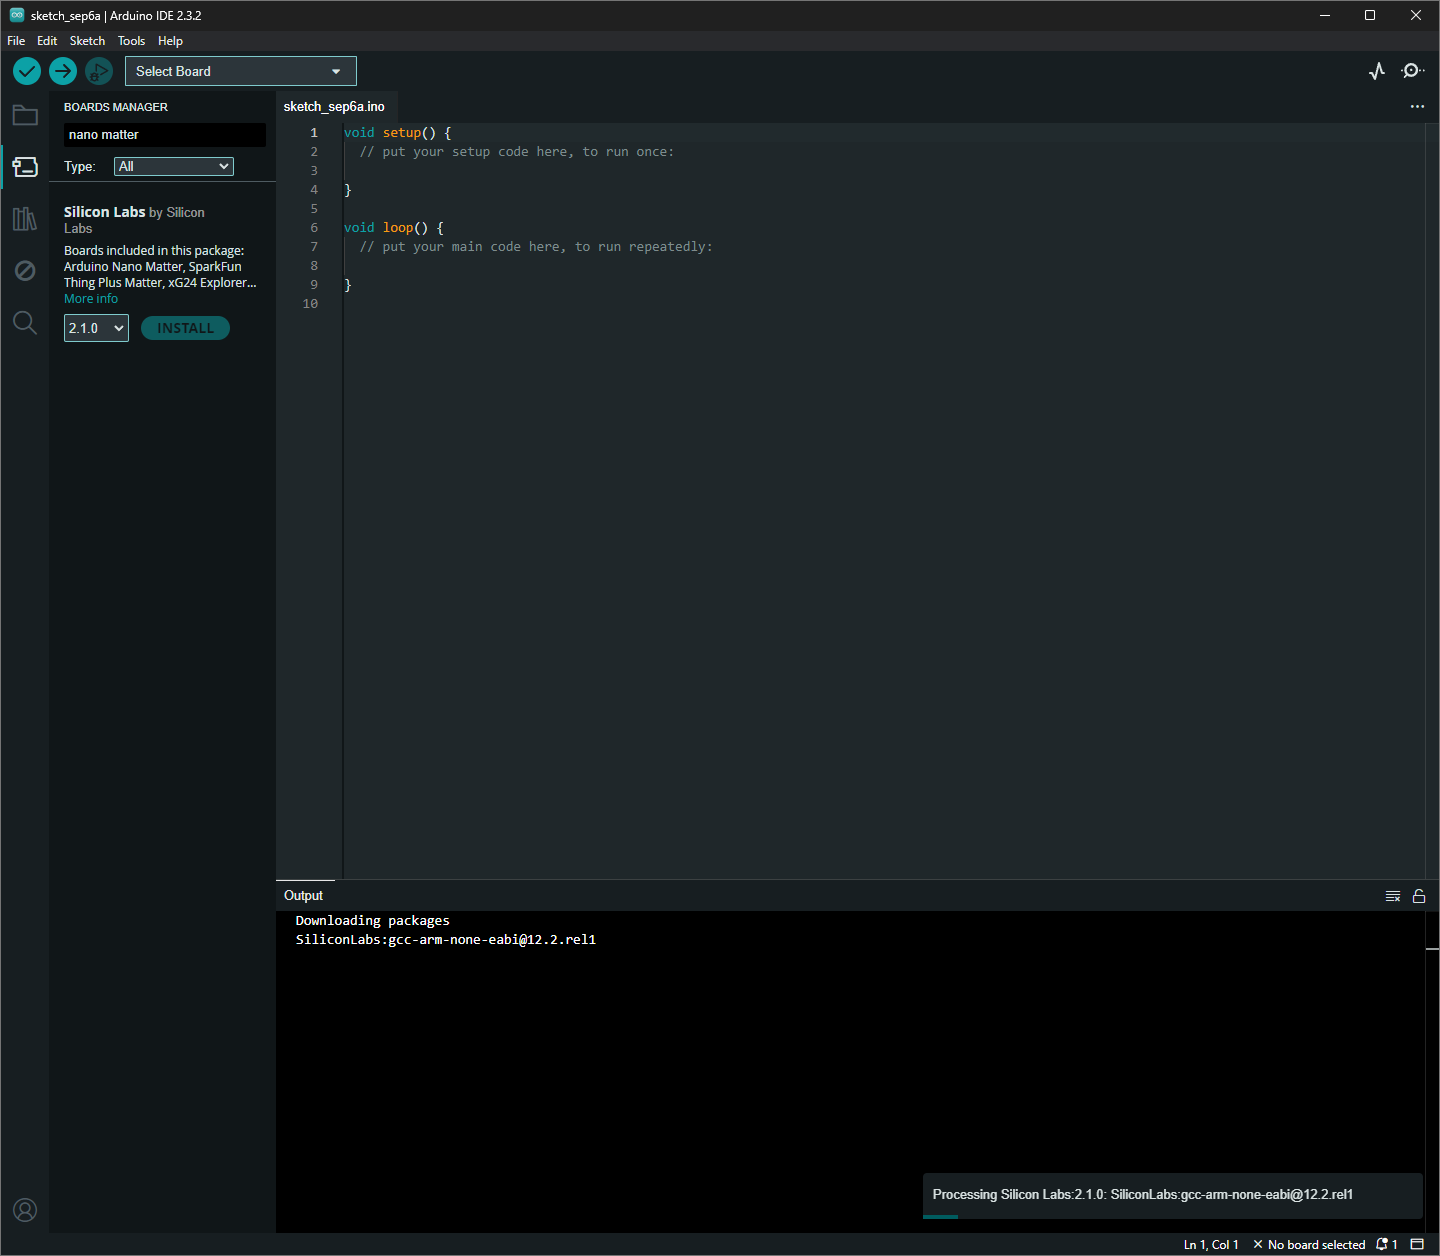Open the Debug sidebar icon

(x=25, y=271)
